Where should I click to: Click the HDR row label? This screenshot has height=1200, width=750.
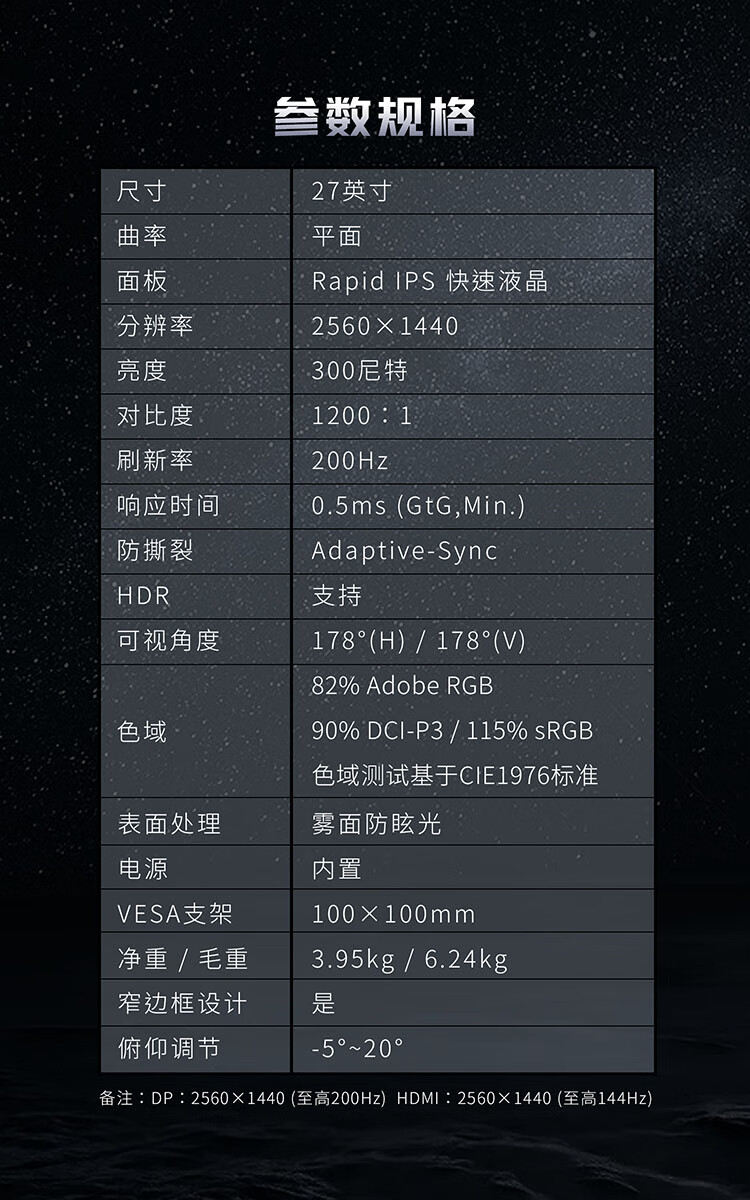coord(143,596)
